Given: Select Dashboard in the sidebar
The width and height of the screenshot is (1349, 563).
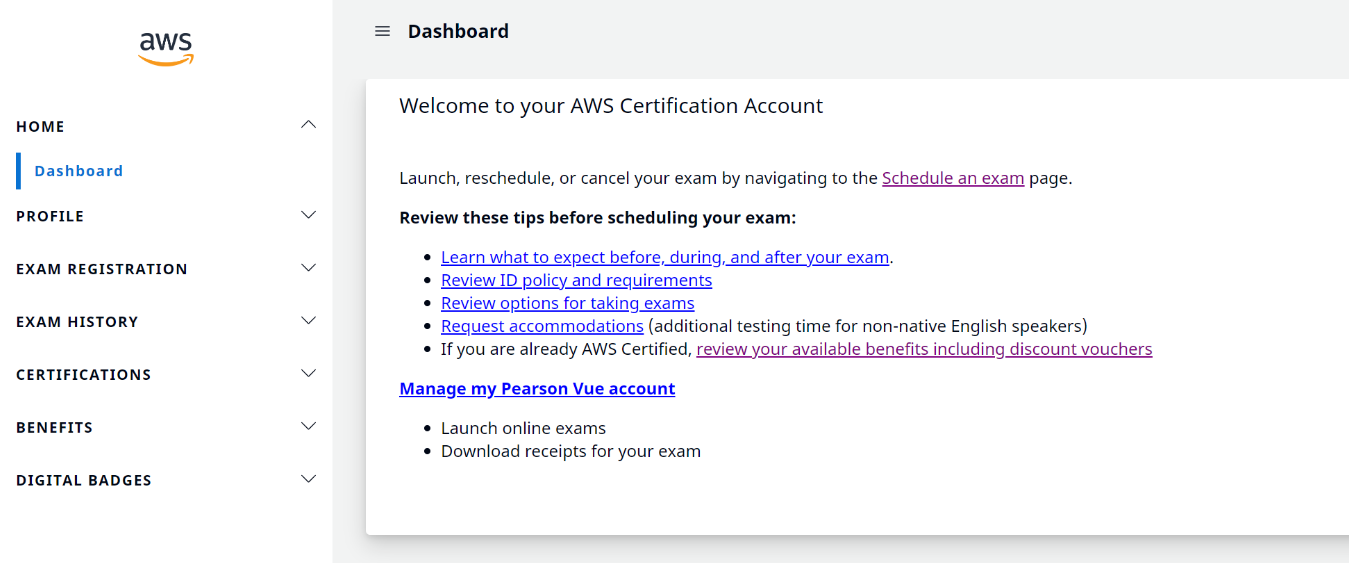Looking at the screenshot, I should [79, 171].
